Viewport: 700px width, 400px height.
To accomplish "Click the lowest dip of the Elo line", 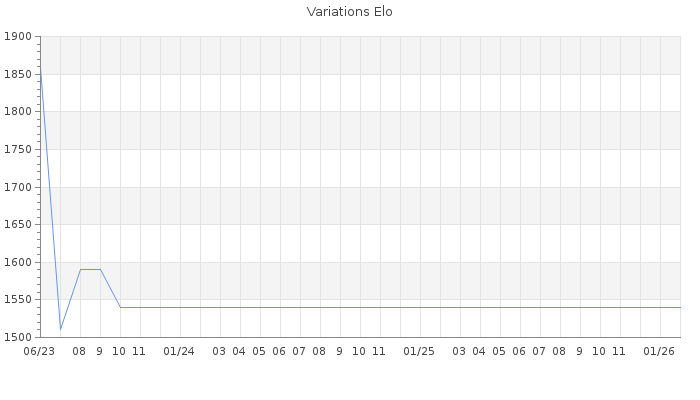I will click(x=60, y=329).
